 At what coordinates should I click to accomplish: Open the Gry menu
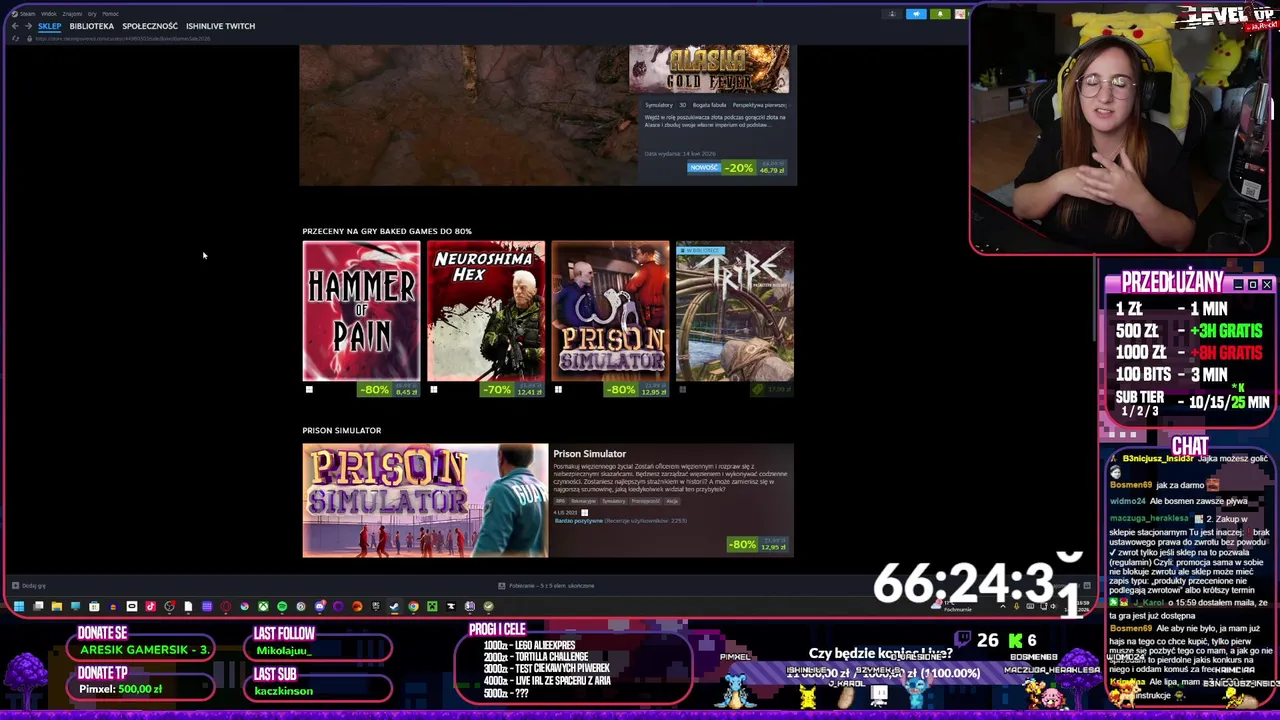click(x=92, y=14)
